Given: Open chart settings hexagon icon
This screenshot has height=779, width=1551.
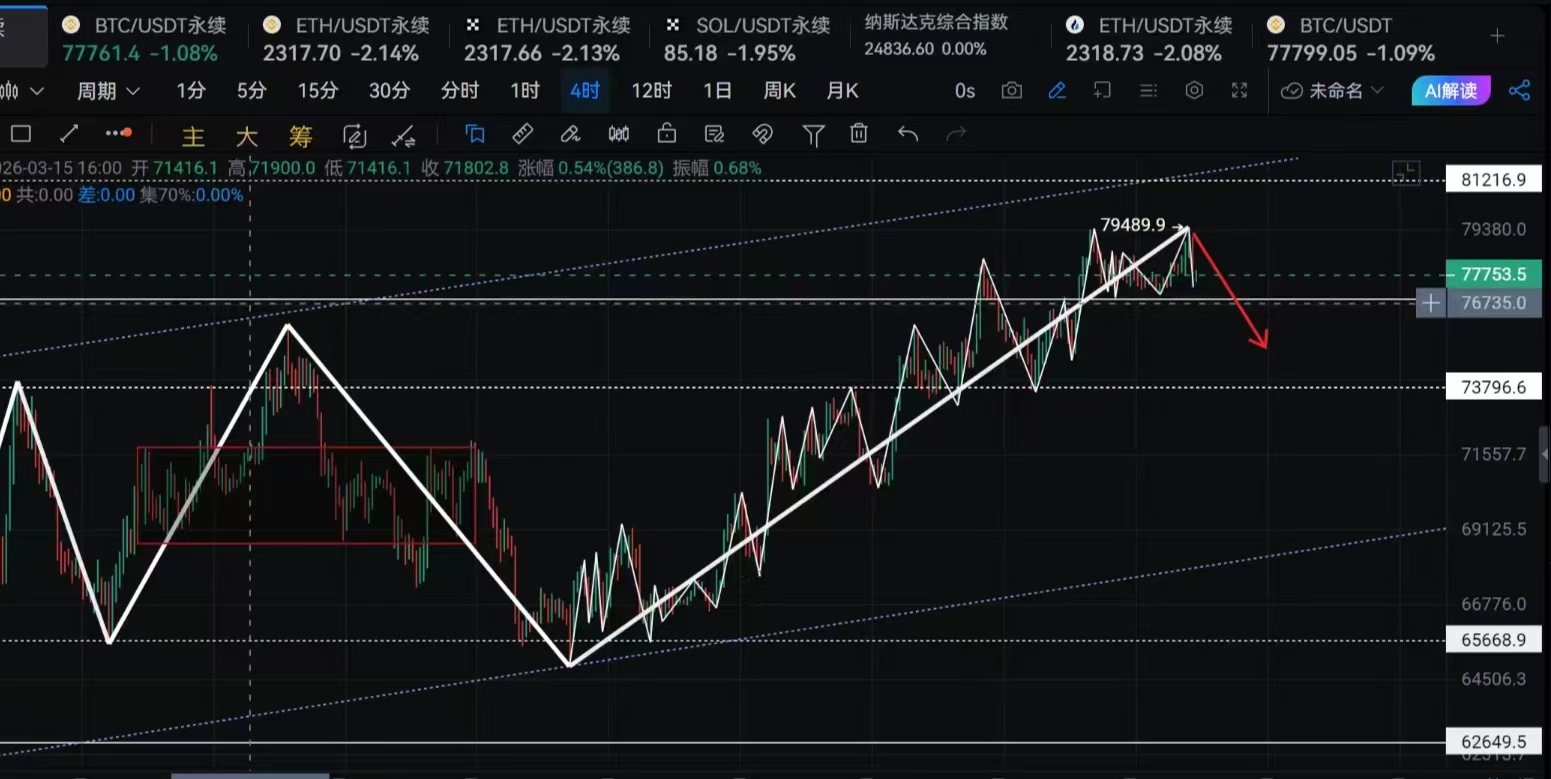Looking at the screenshot, I should 1194,91.
